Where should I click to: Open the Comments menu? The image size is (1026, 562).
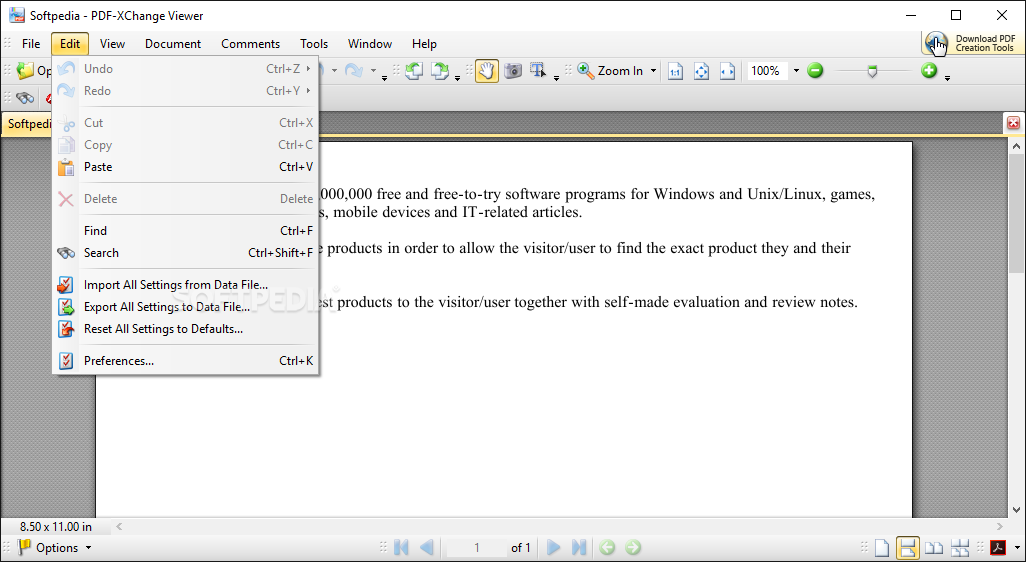pyautogui.click(x=250, y=44)
